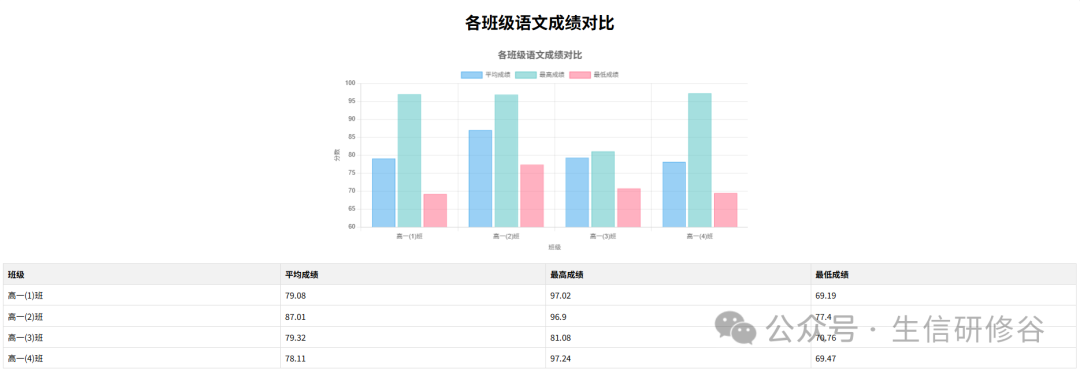Click the table cell showing 79.08
The image size is (1080, 373).
point(413,296)
